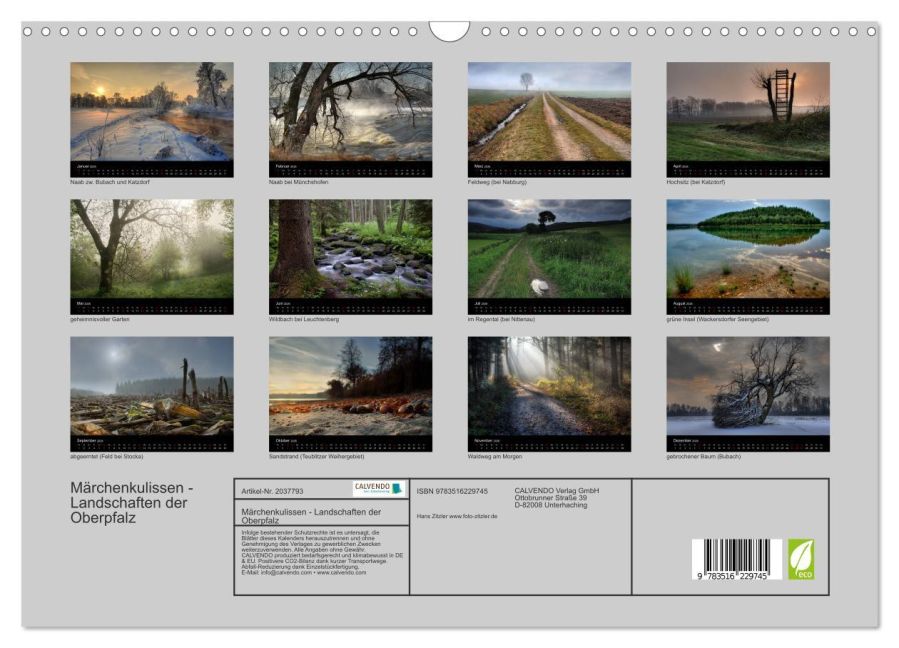This screenshot has width=899, height=648.
Task: Click the boxed calendar title below Artikel-Nr.
Action: [x=311, y=516]
